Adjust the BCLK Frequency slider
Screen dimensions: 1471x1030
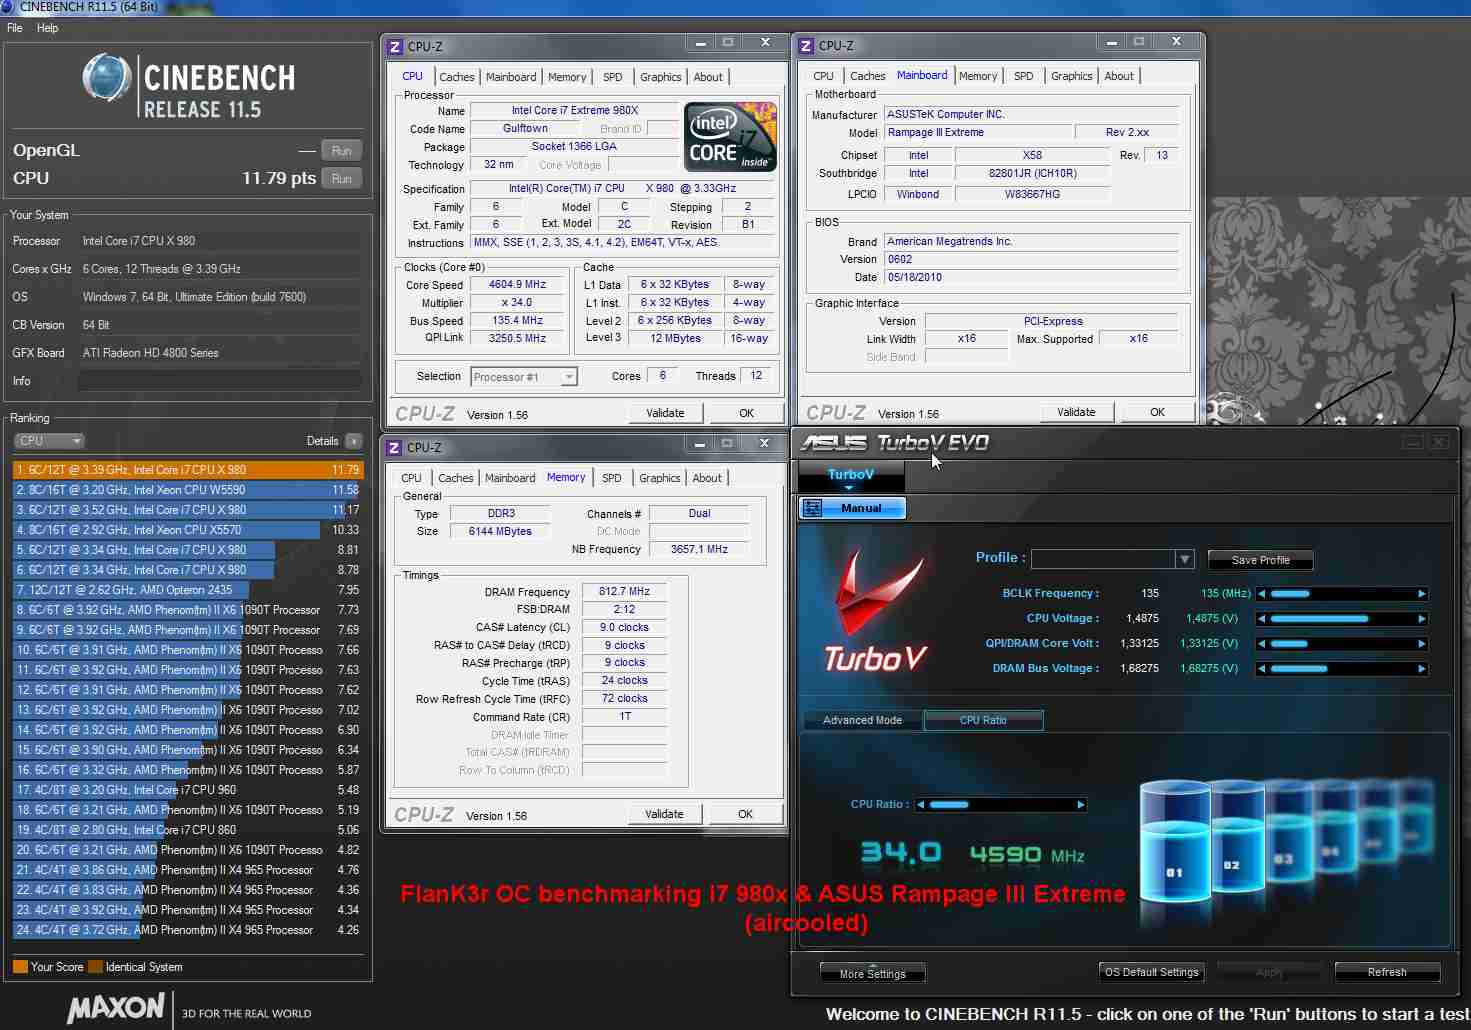coord(1342,594)
